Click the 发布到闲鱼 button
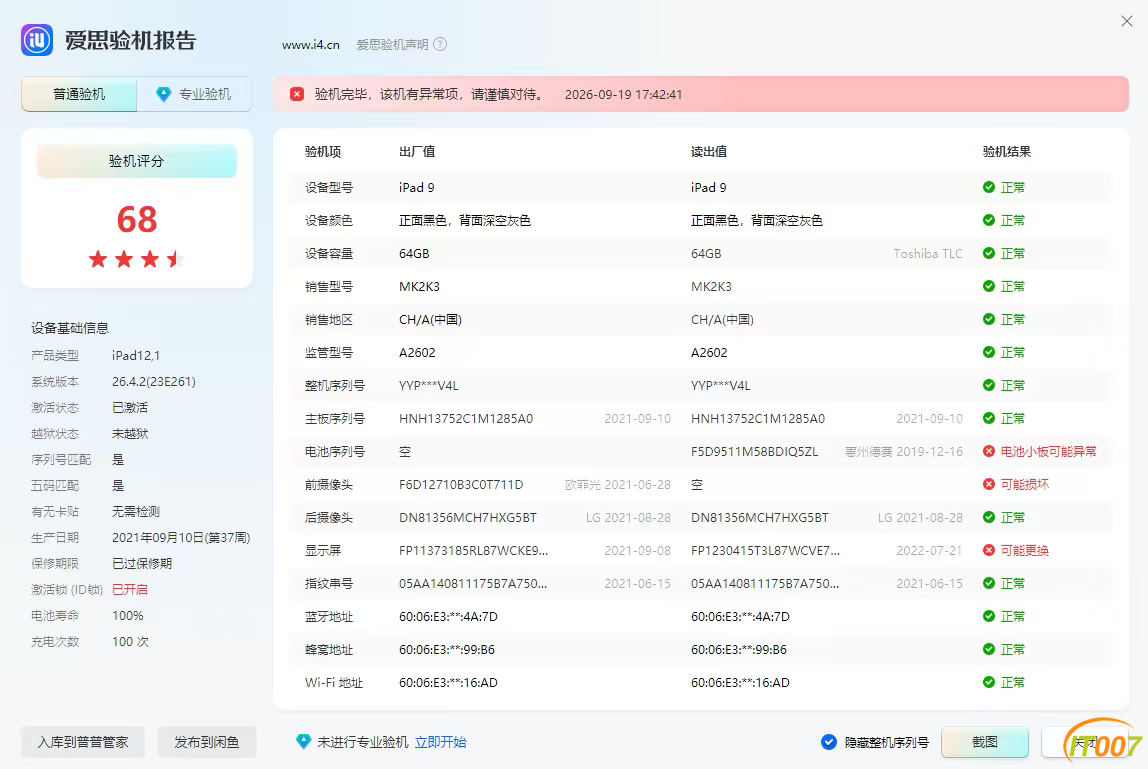 click(x=206, y=742)
